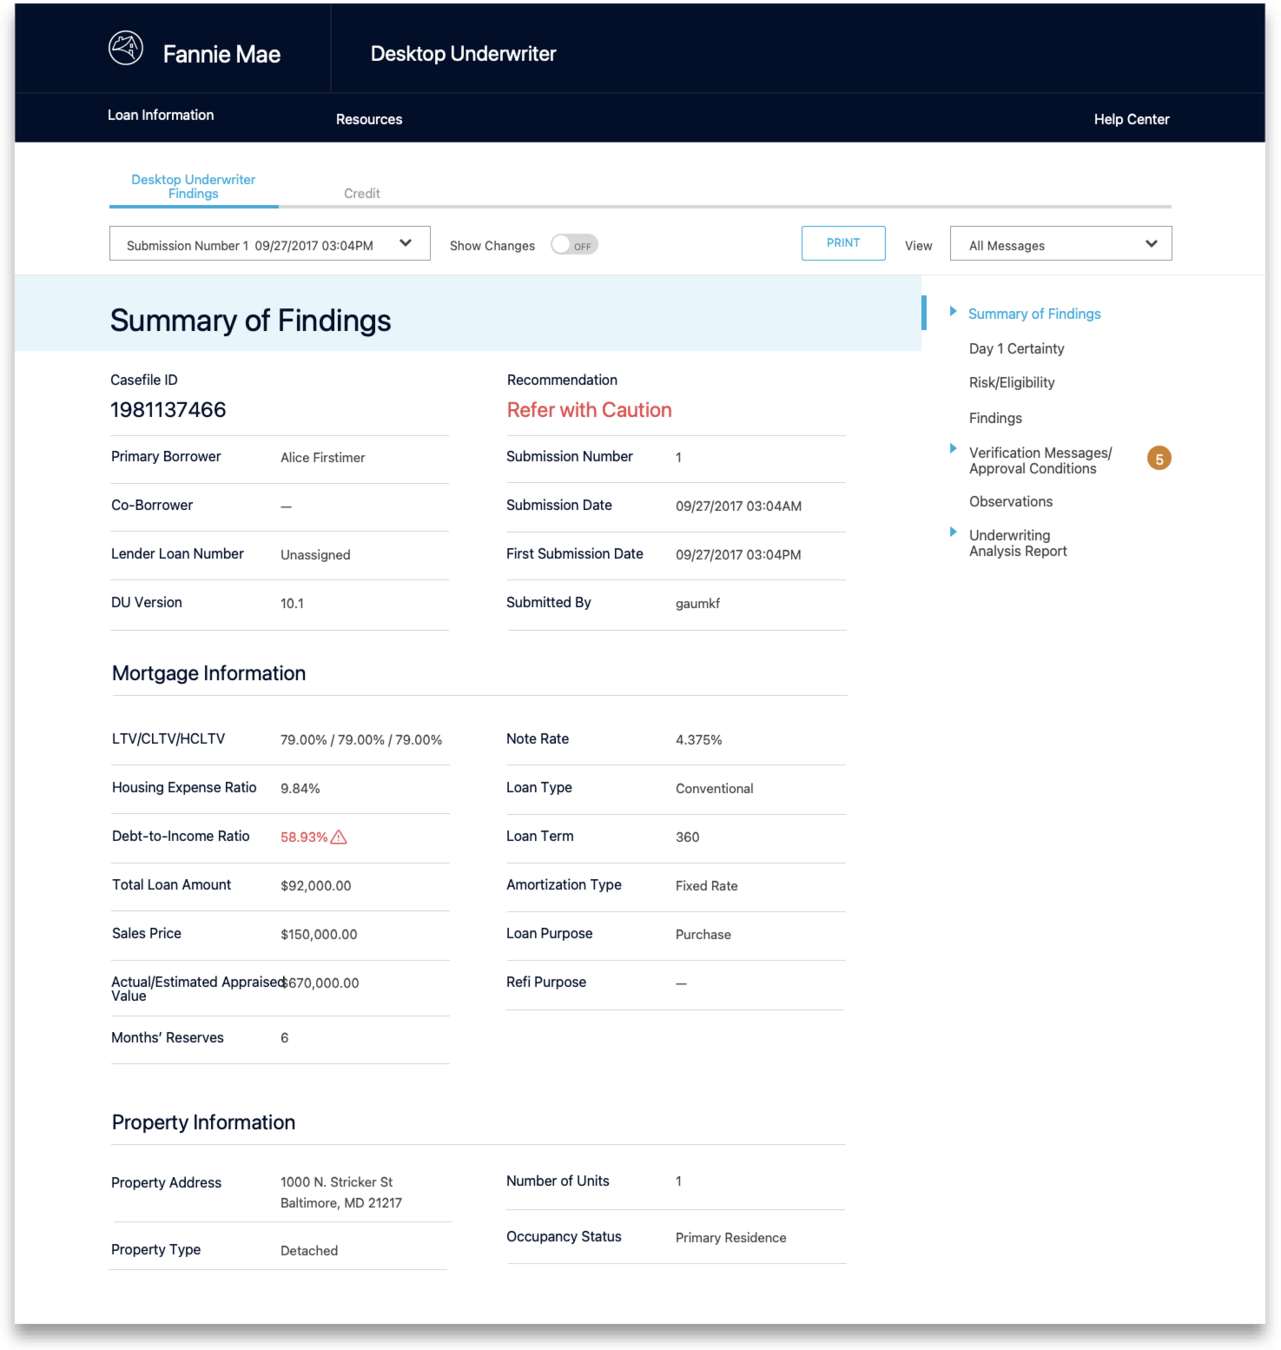This screenshot has height=1350, width=1281.
Task: Click Housing Expense Ratio 9.84%
Action: (300, 789)
